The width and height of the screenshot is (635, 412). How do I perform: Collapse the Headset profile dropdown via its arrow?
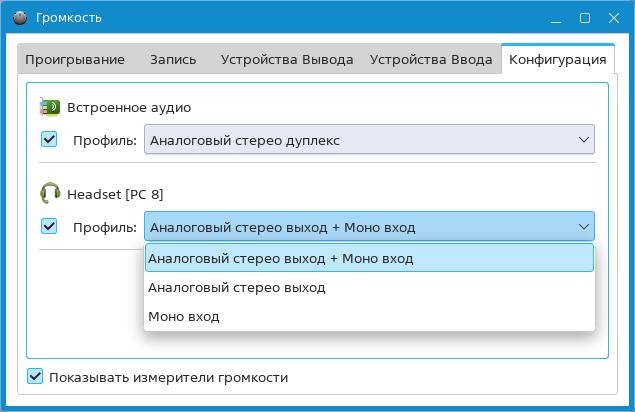[584, 227]
